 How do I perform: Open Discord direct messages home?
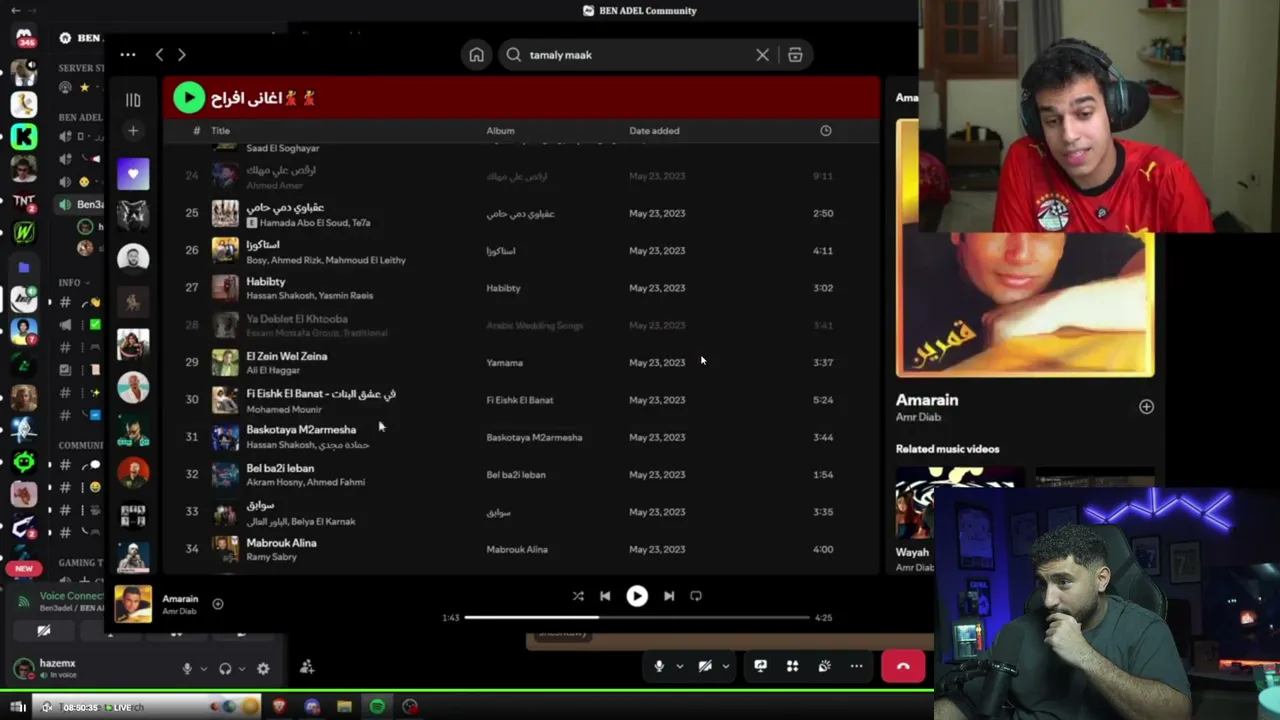24,37
